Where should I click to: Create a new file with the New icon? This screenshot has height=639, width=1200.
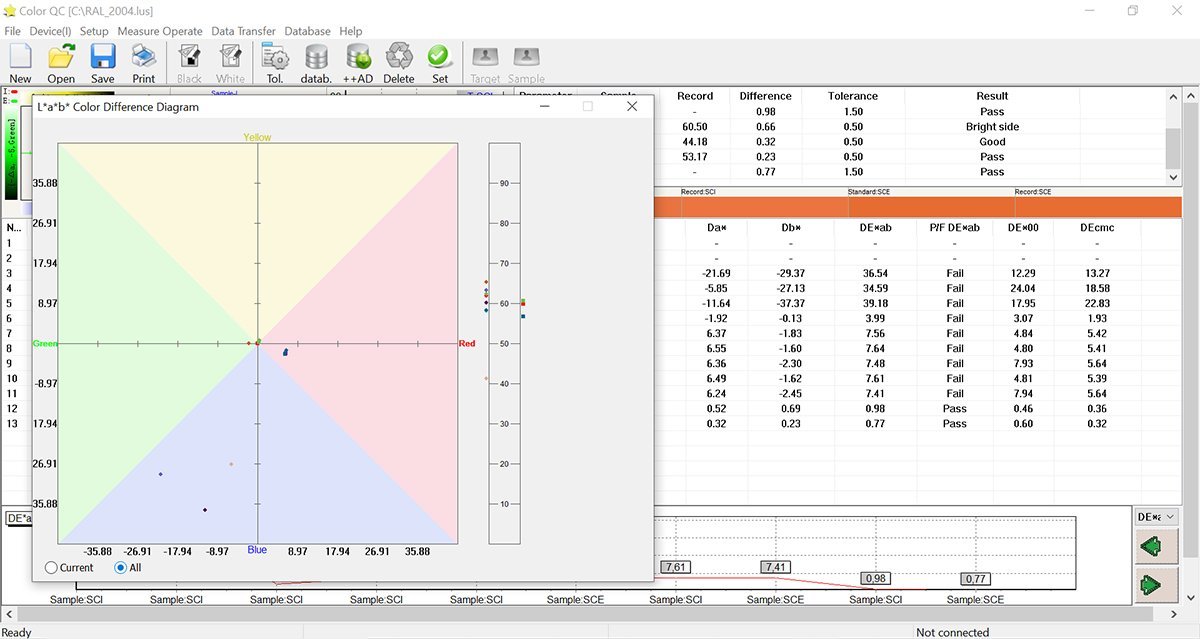click(20, 62)
